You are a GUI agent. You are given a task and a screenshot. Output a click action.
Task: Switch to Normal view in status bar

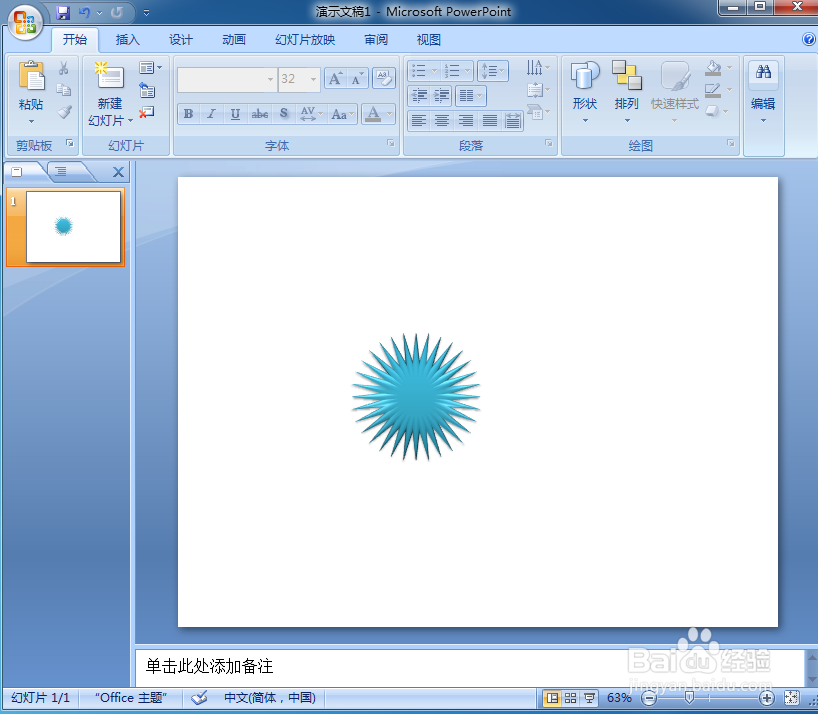tap(551, 697)
